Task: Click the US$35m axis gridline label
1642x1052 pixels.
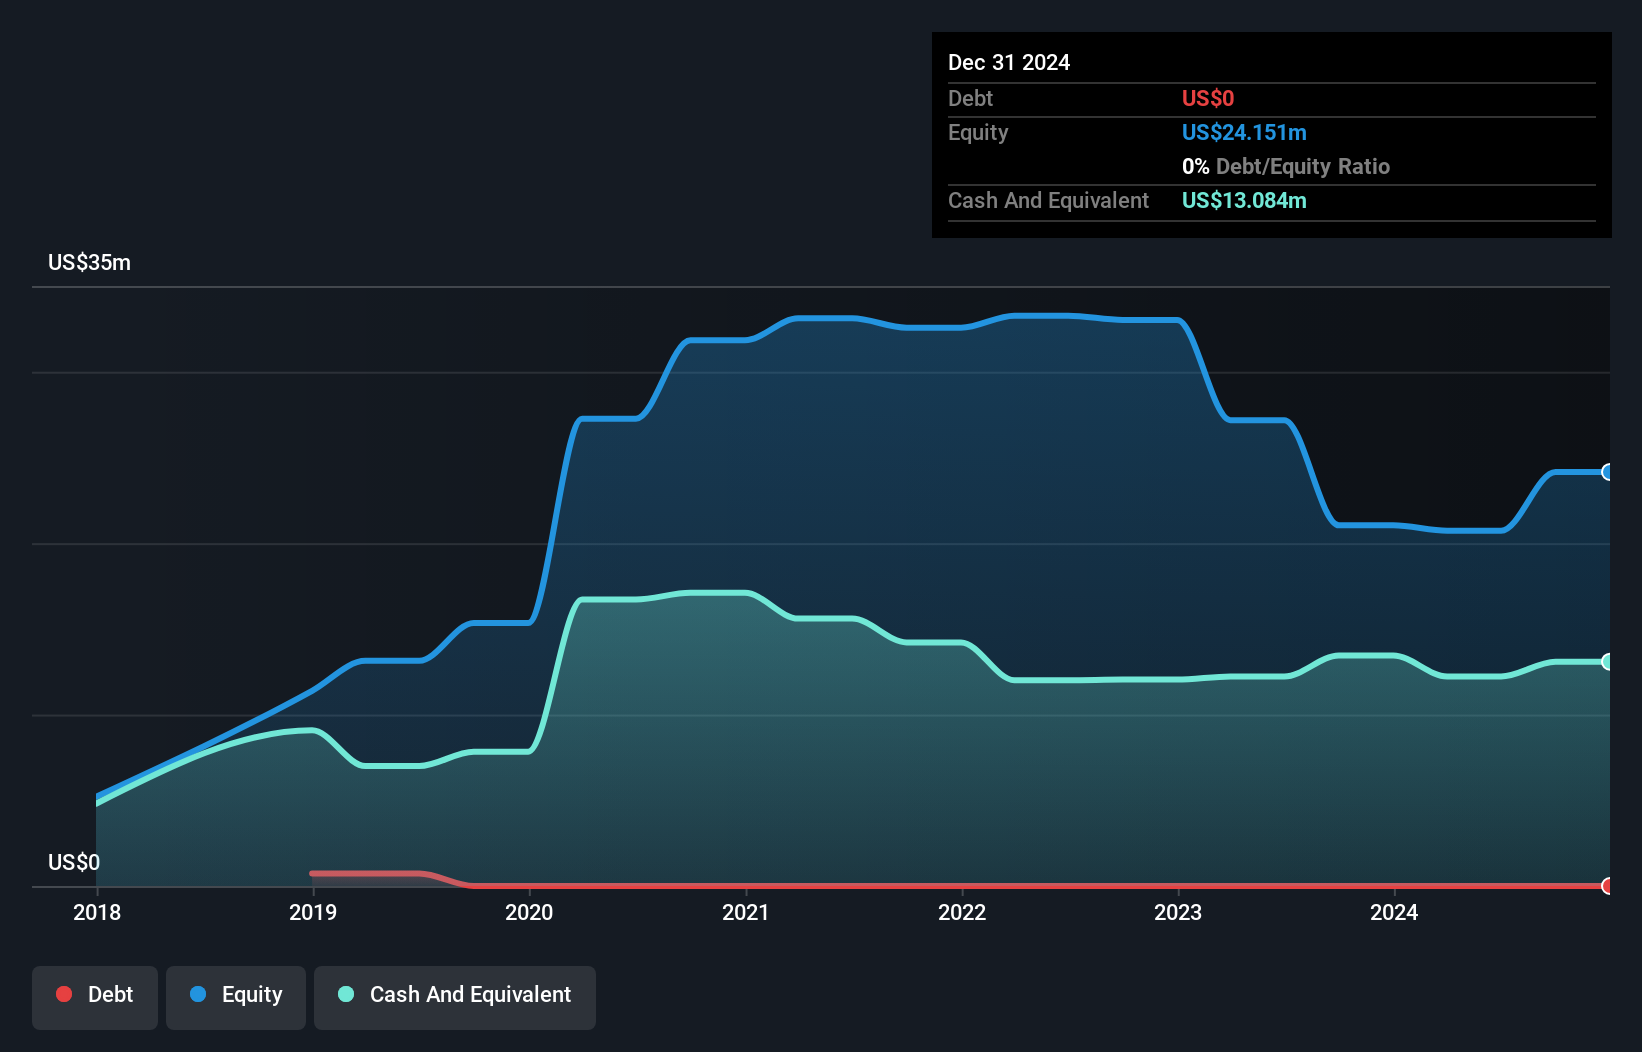Action: pyautogui.click(x=88, y=262)
